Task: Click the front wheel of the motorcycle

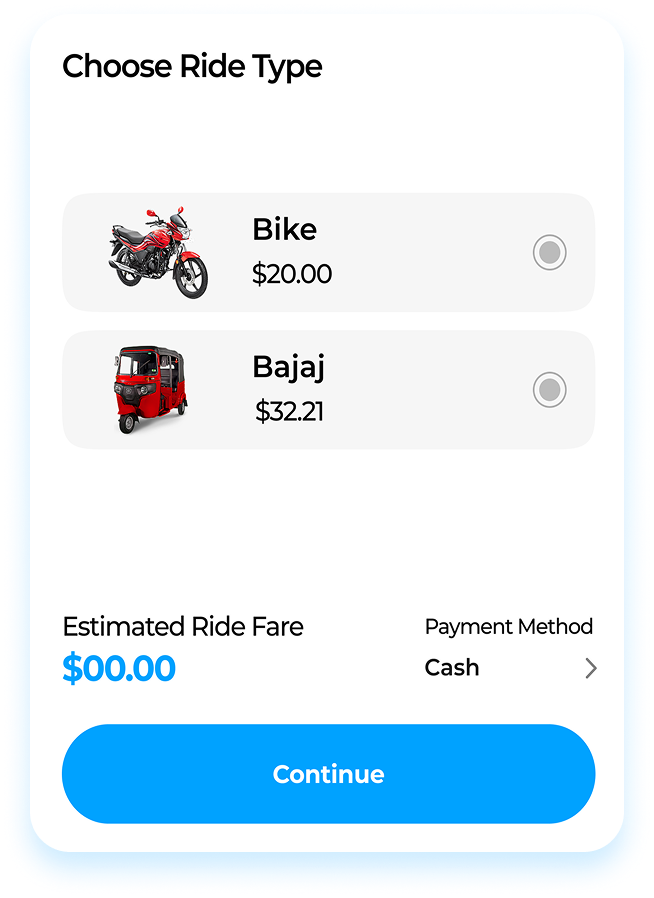Action: point(191,276)
